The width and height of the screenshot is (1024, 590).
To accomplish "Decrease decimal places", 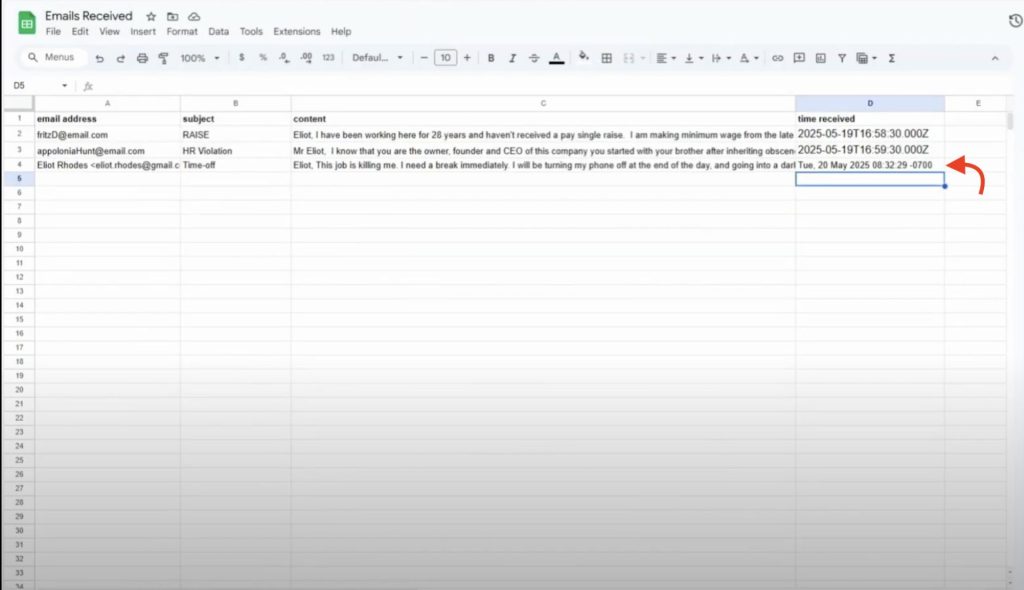I will [284, 57].
